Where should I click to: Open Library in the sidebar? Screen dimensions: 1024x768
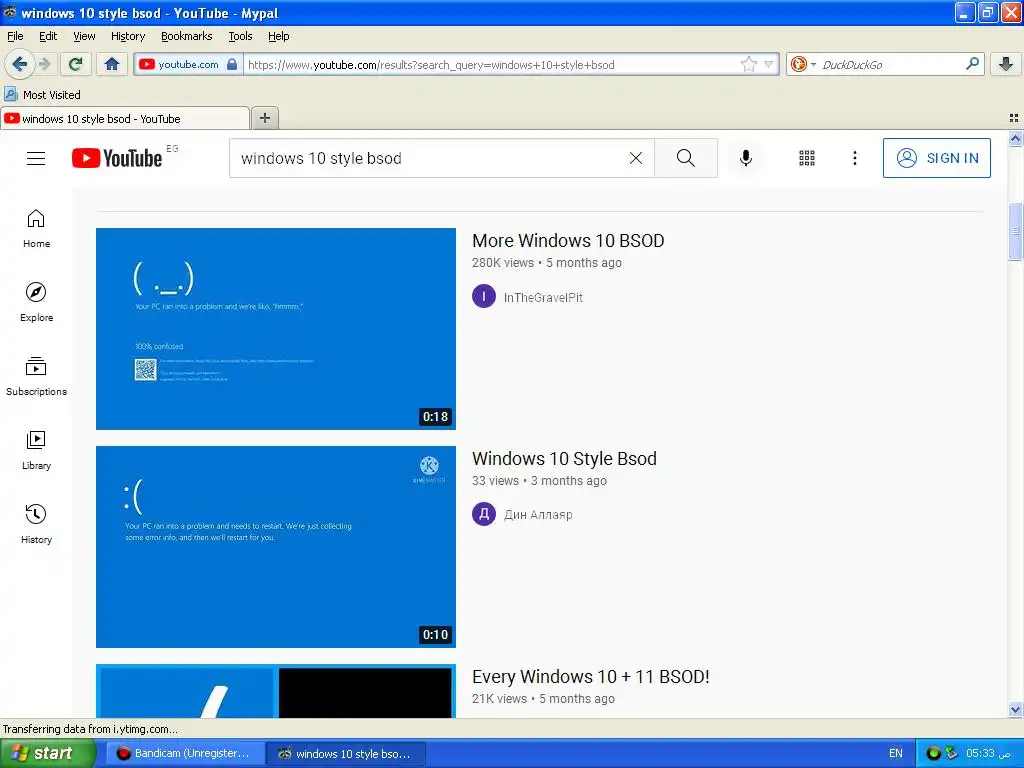[36, 451]
